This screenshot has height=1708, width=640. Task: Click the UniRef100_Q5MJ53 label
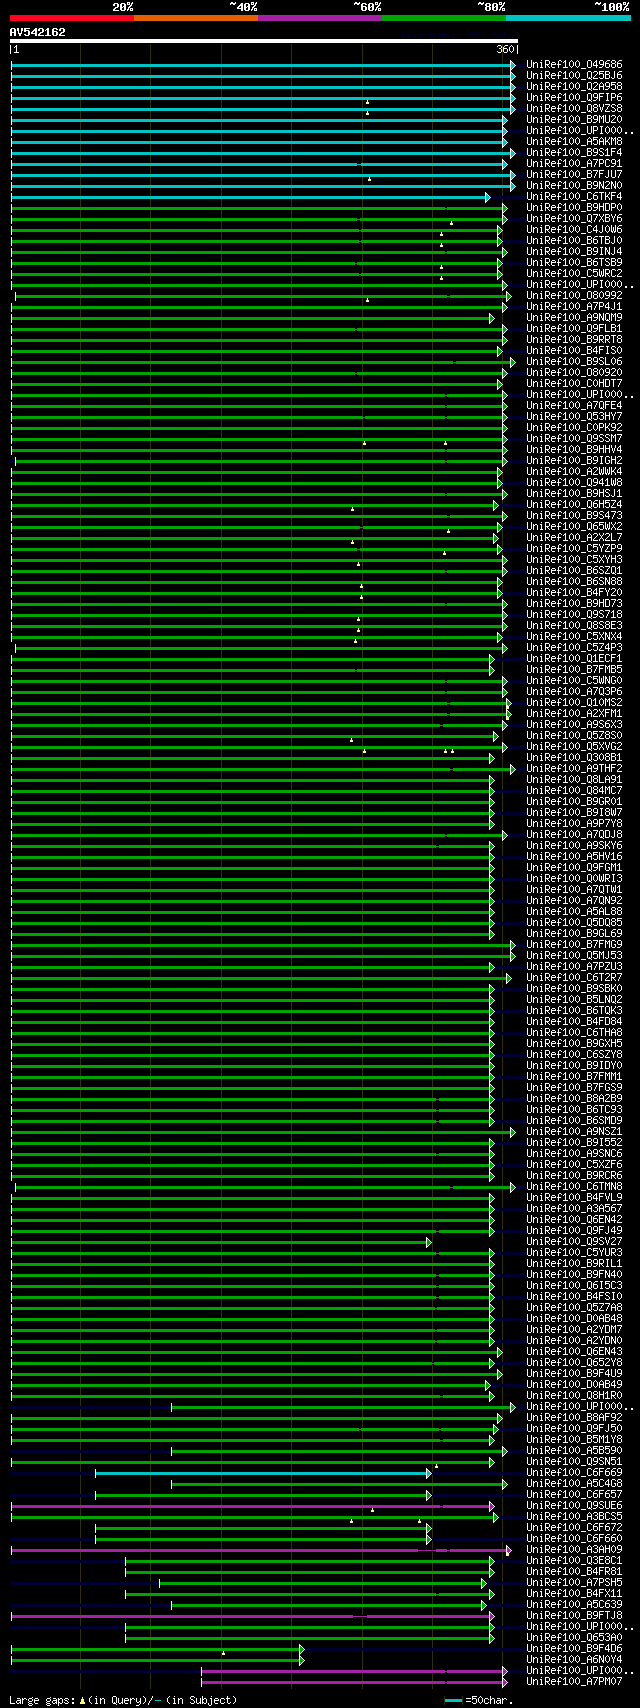tap(574, 956)
